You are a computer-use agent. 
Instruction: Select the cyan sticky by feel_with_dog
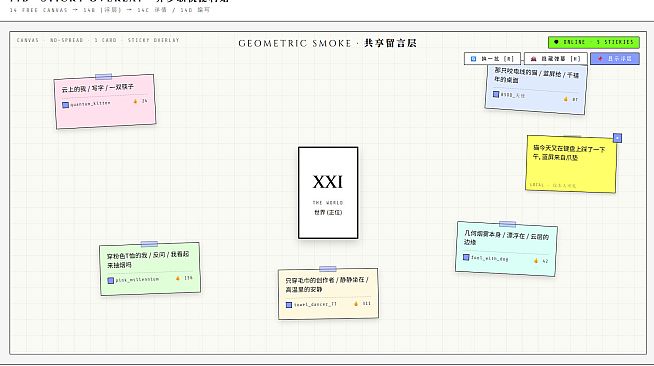click(x=506, y=249)
